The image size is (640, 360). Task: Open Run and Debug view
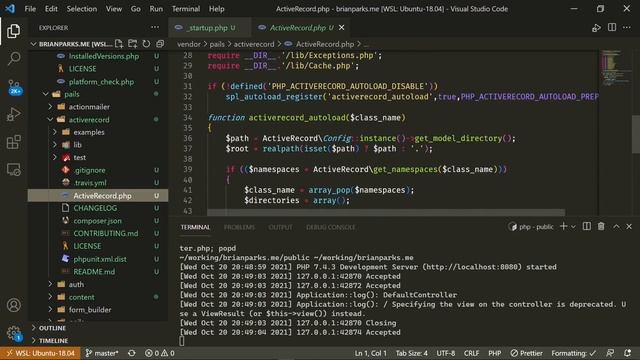click(x=13, y=115)
